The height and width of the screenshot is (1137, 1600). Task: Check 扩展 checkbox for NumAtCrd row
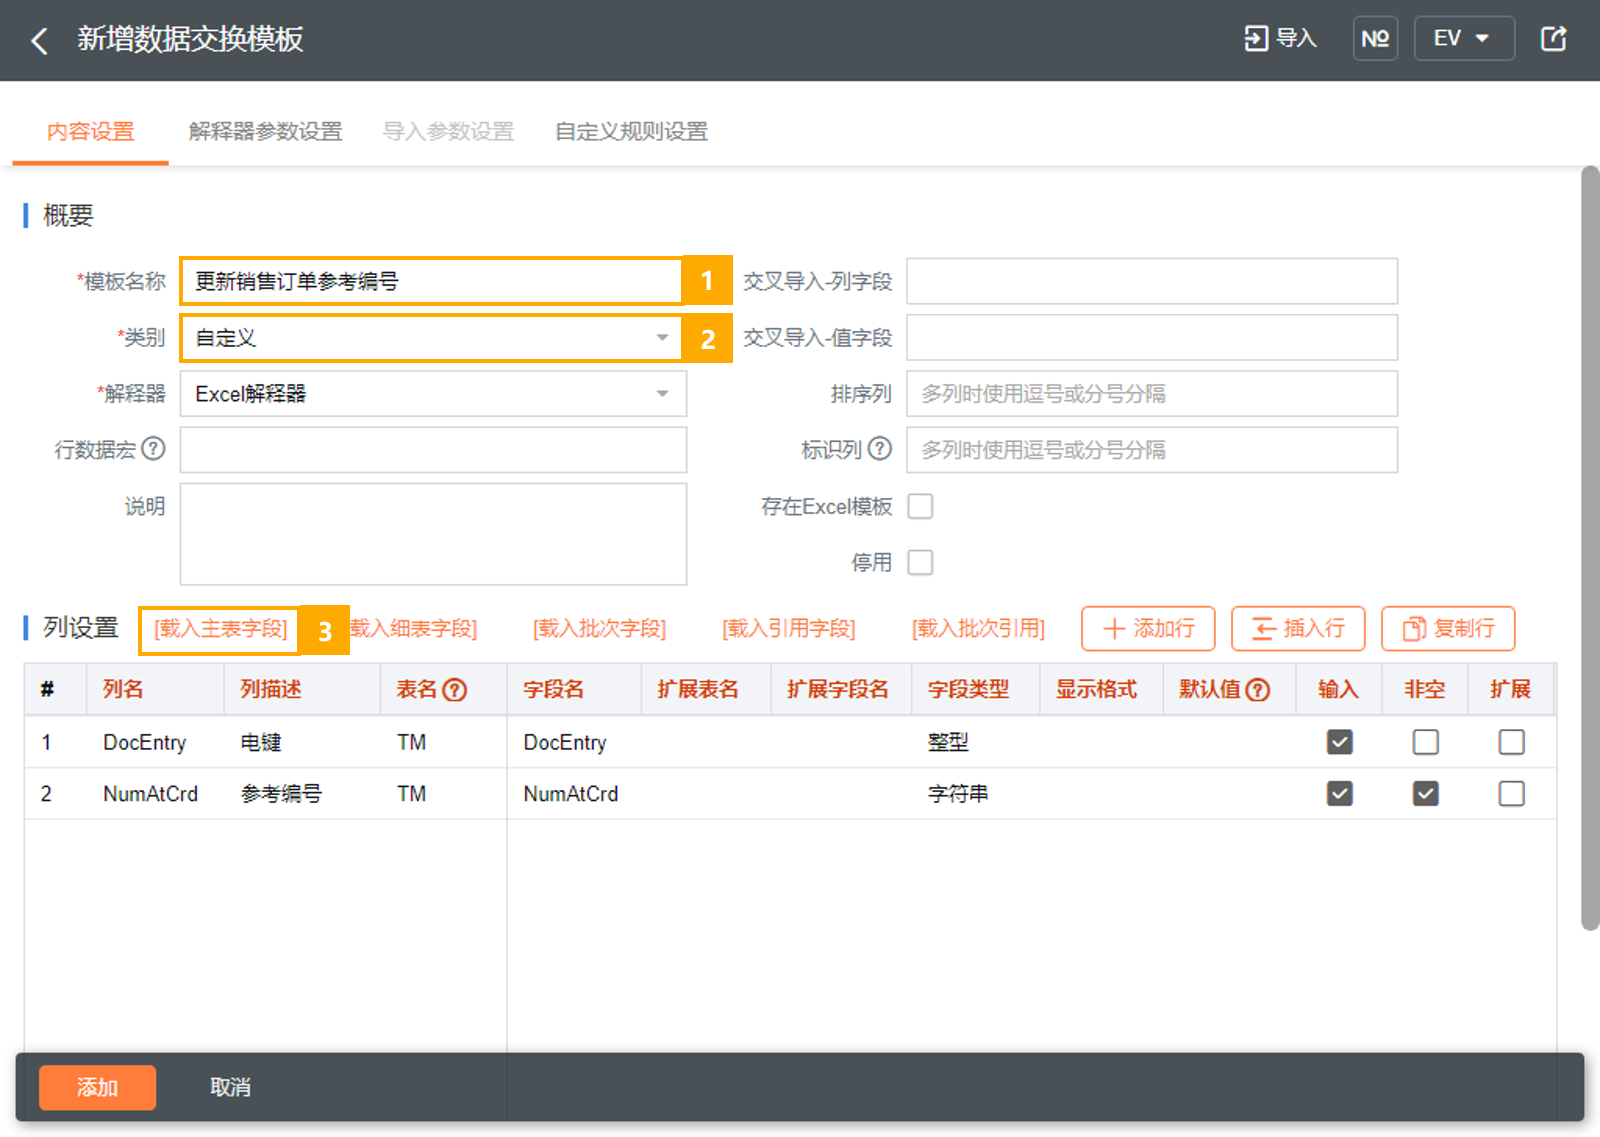pyautogui.click(x=1512, y=794)
